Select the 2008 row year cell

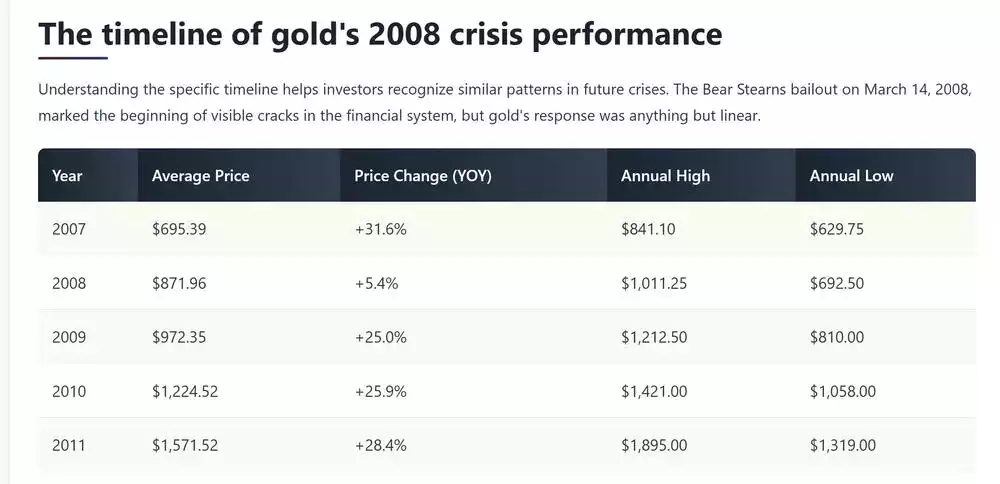(x=69, y=283)
